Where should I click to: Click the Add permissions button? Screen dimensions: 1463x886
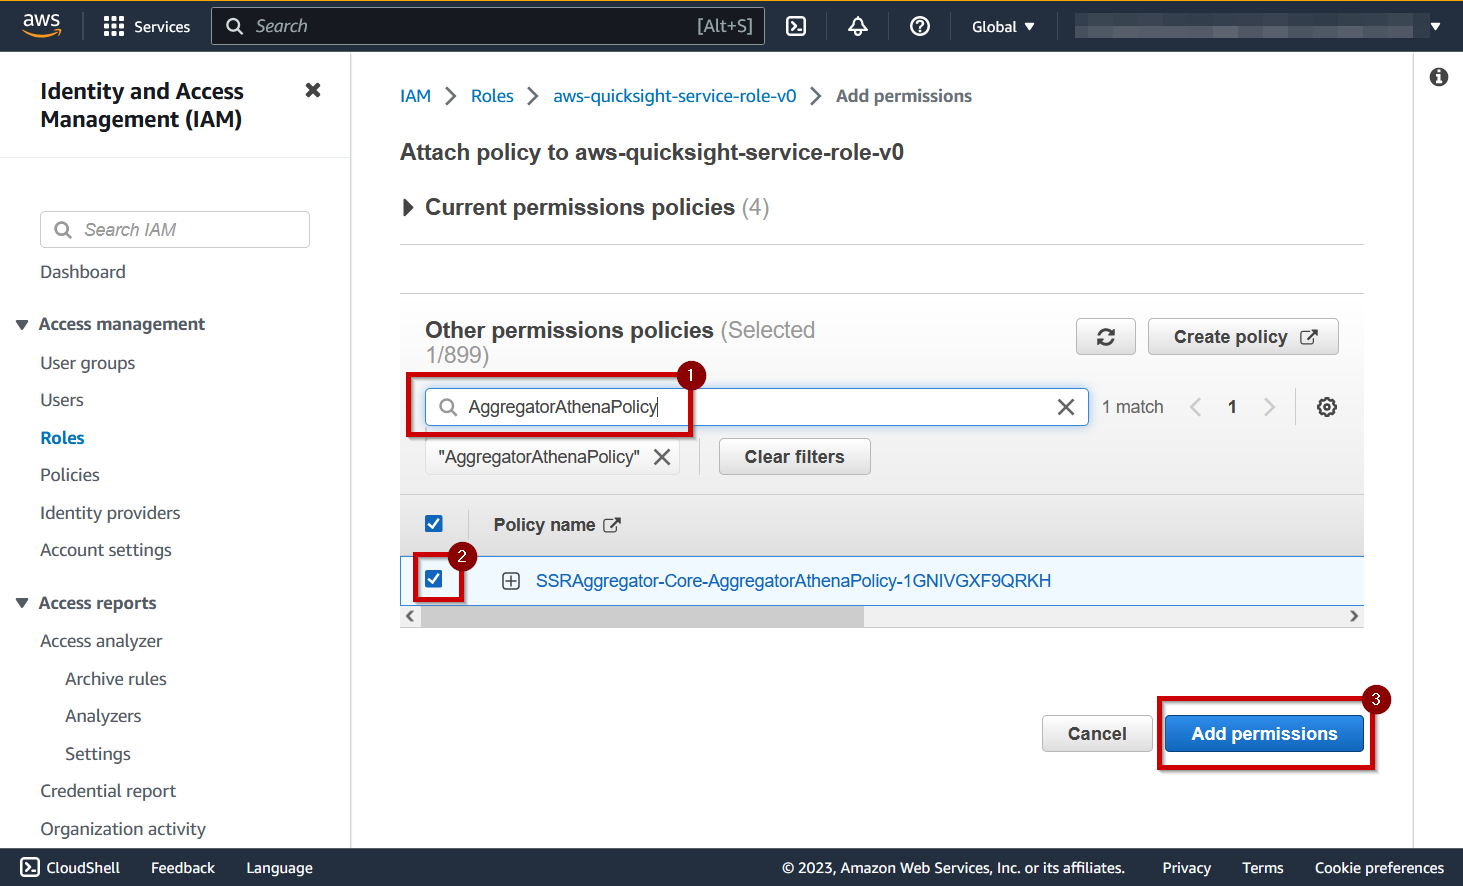click(x=1264, y=734)
